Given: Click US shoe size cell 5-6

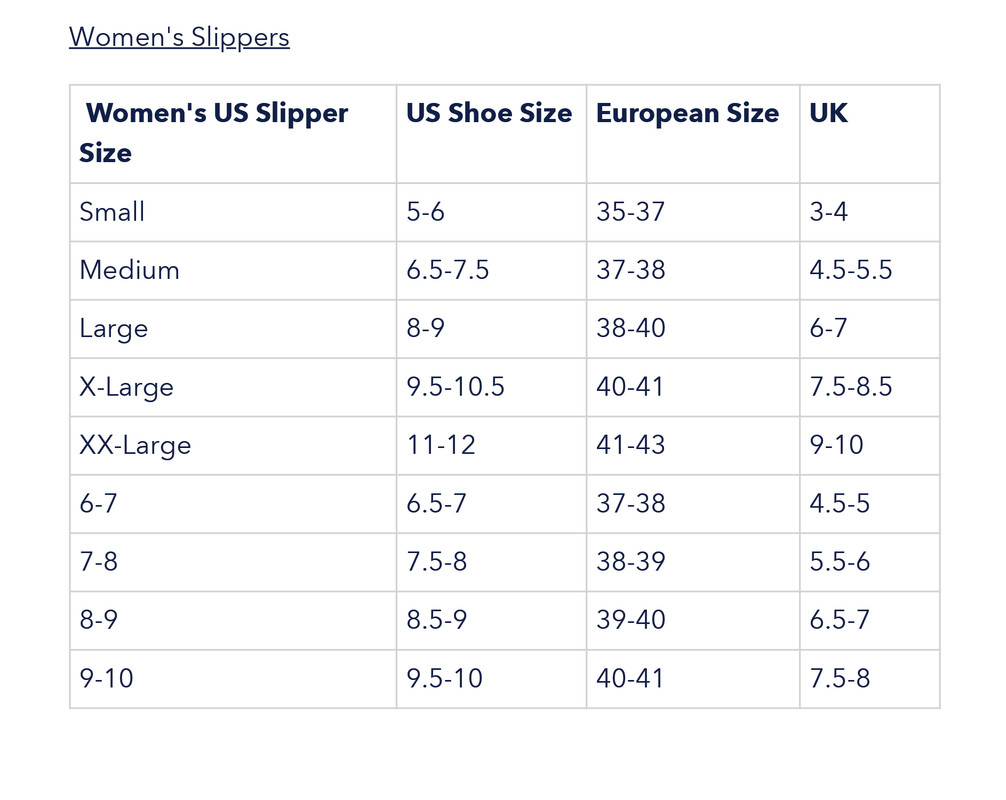Looking at the screenshot, I should tap(425, 212).
